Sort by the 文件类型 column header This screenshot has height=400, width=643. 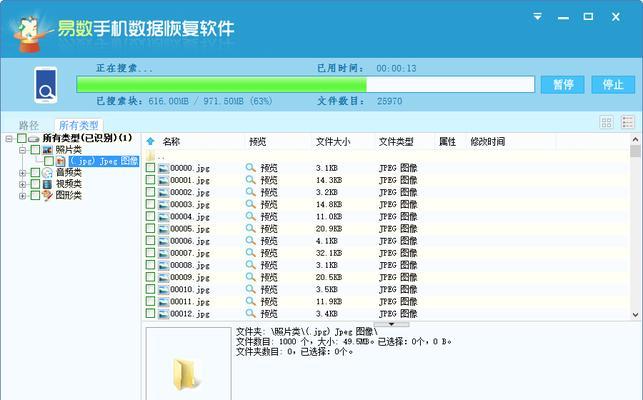point(396,142)
